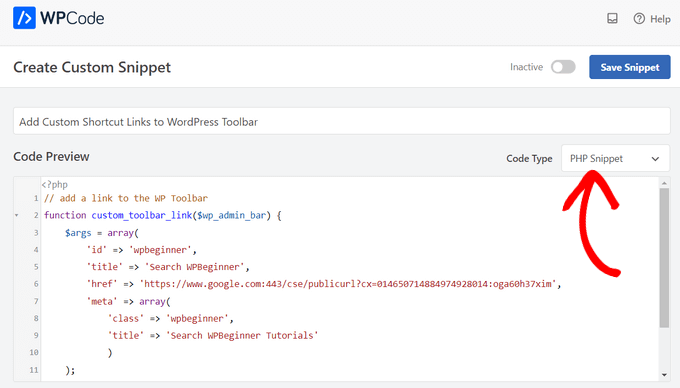Click the comment on line 1

[x=126, y=198]
